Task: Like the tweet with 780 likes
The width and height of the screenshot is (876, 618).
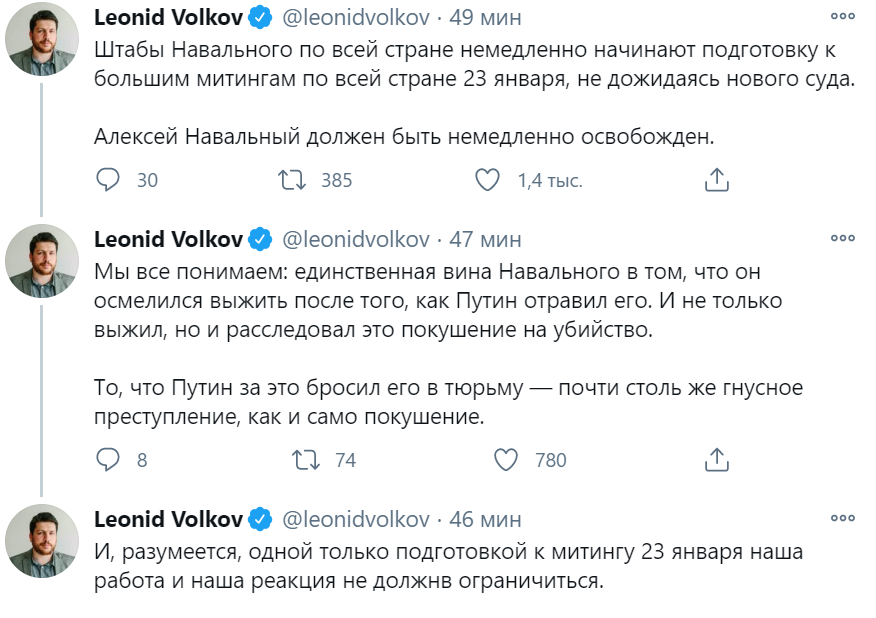Action: point(507,460)
